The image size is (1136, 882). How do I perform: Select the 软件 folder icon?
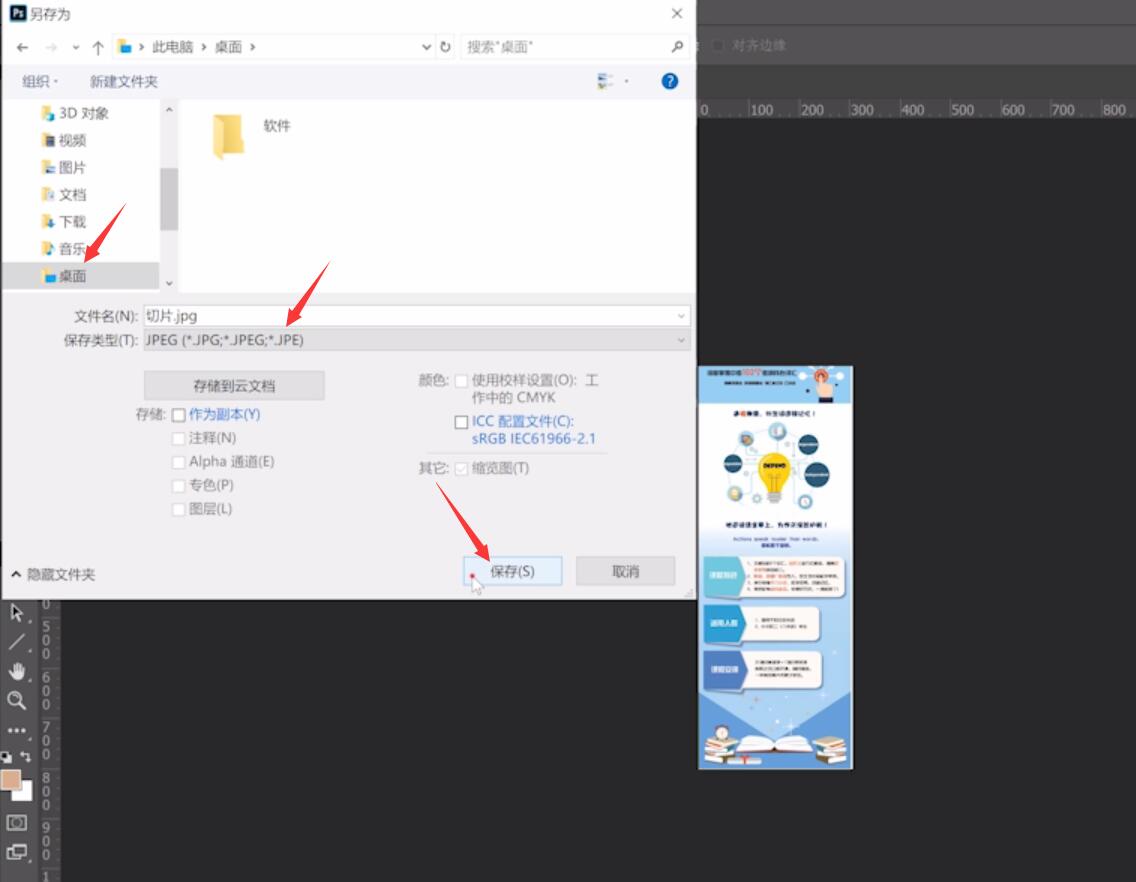(x=229, y=136)
